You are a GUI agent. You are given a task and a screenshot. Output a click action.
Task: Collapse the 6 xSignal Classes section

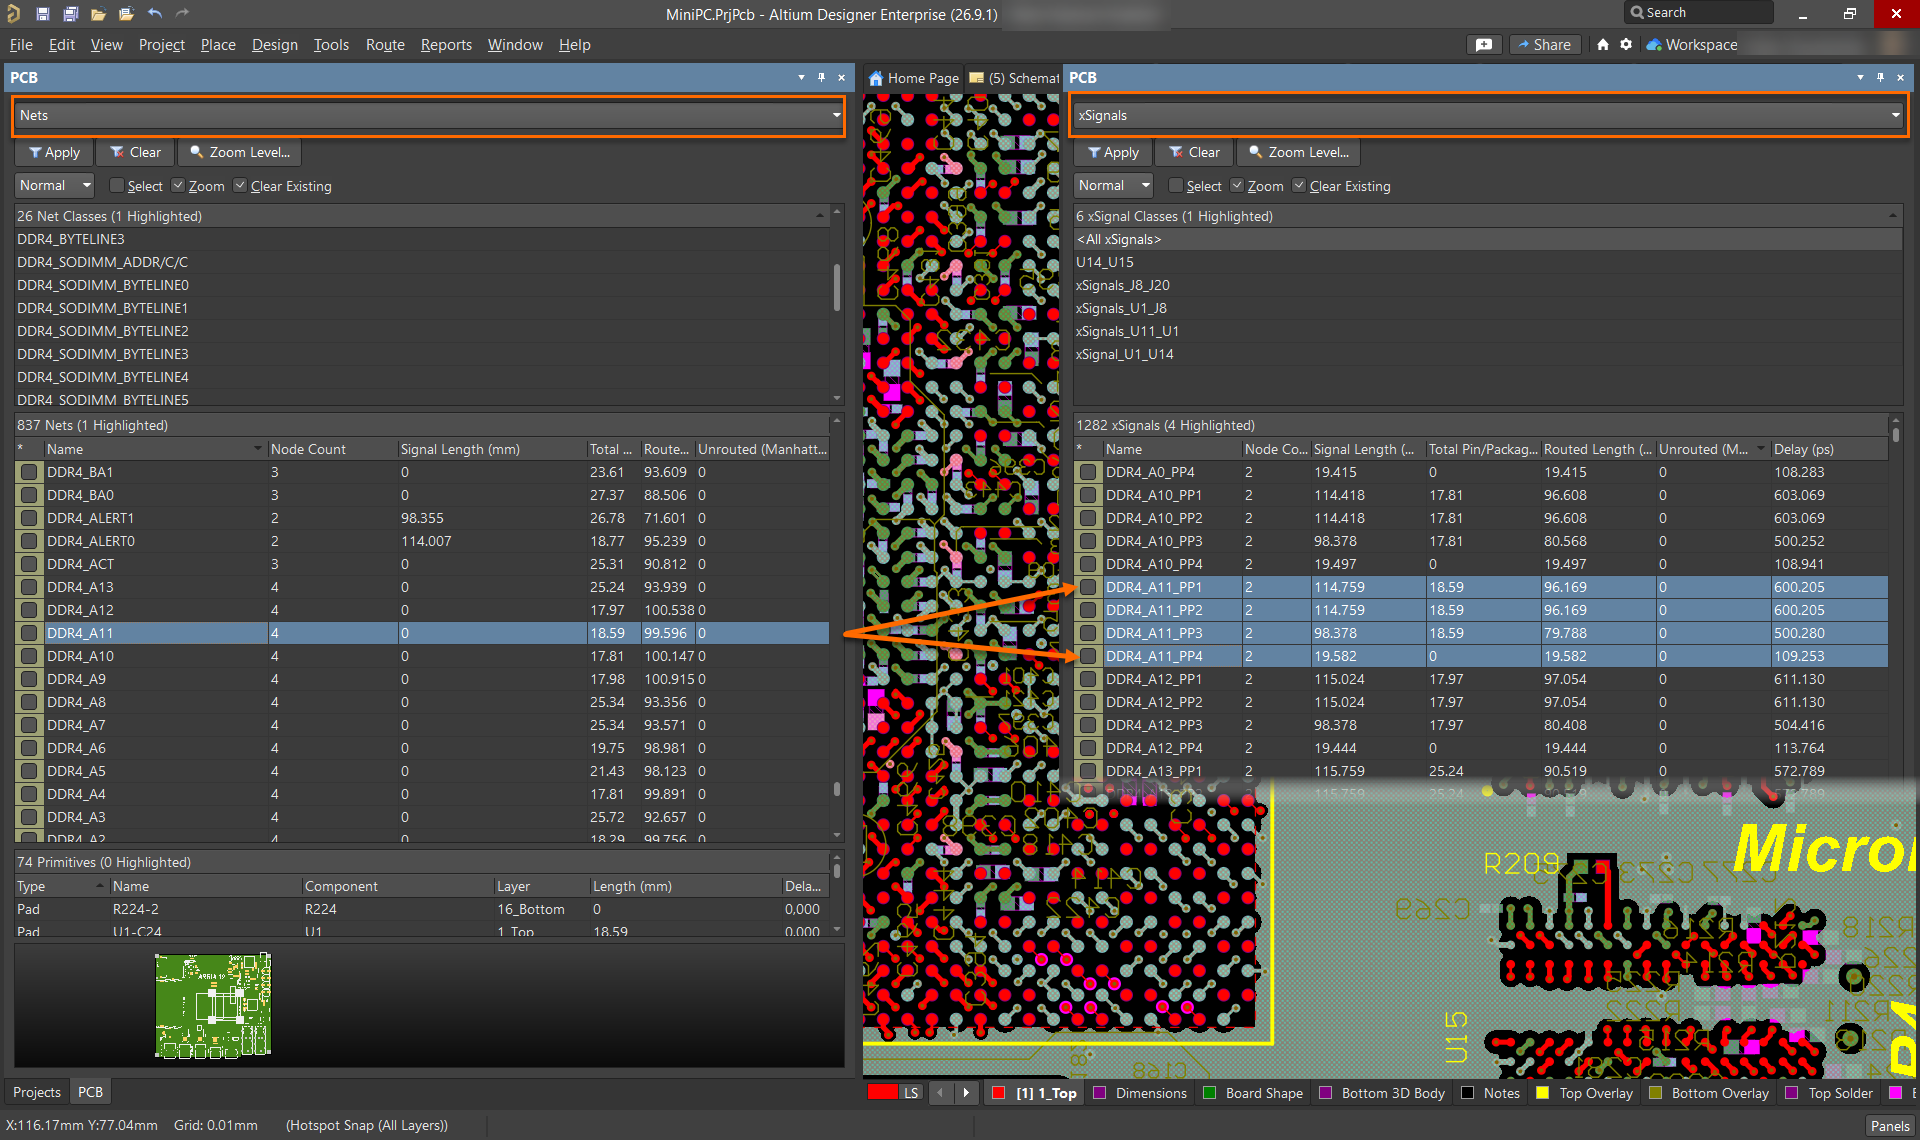[x=1892, y=216]
